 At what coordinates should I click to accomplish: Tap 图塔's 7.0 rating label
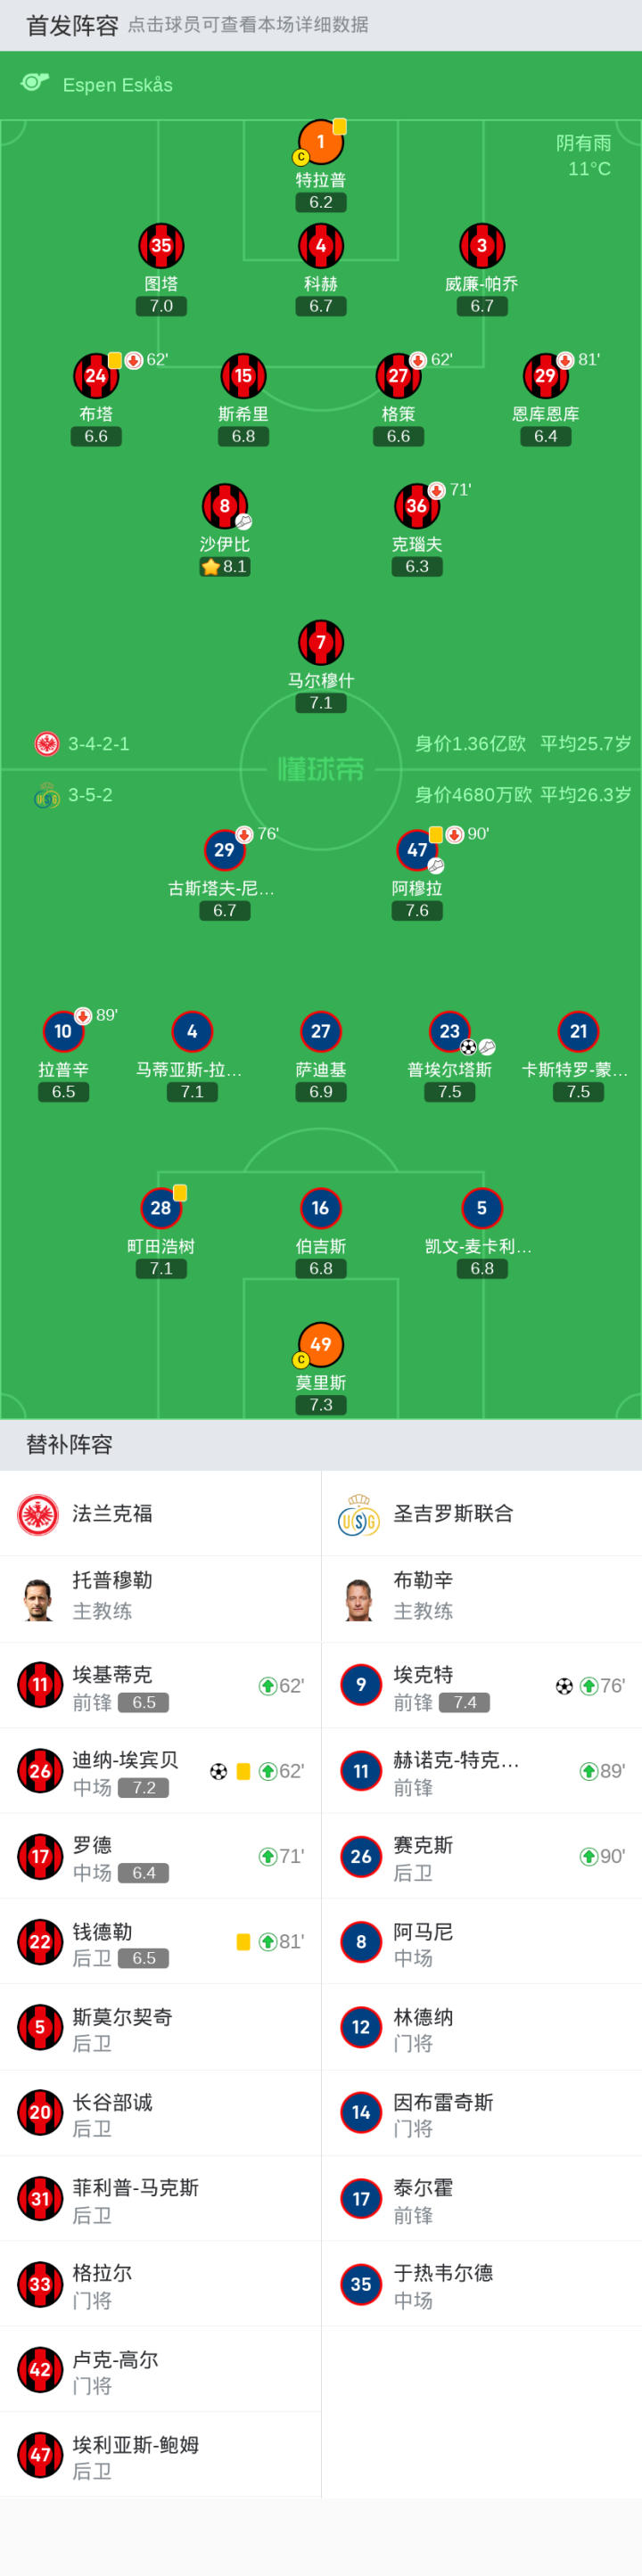(161, 306)
